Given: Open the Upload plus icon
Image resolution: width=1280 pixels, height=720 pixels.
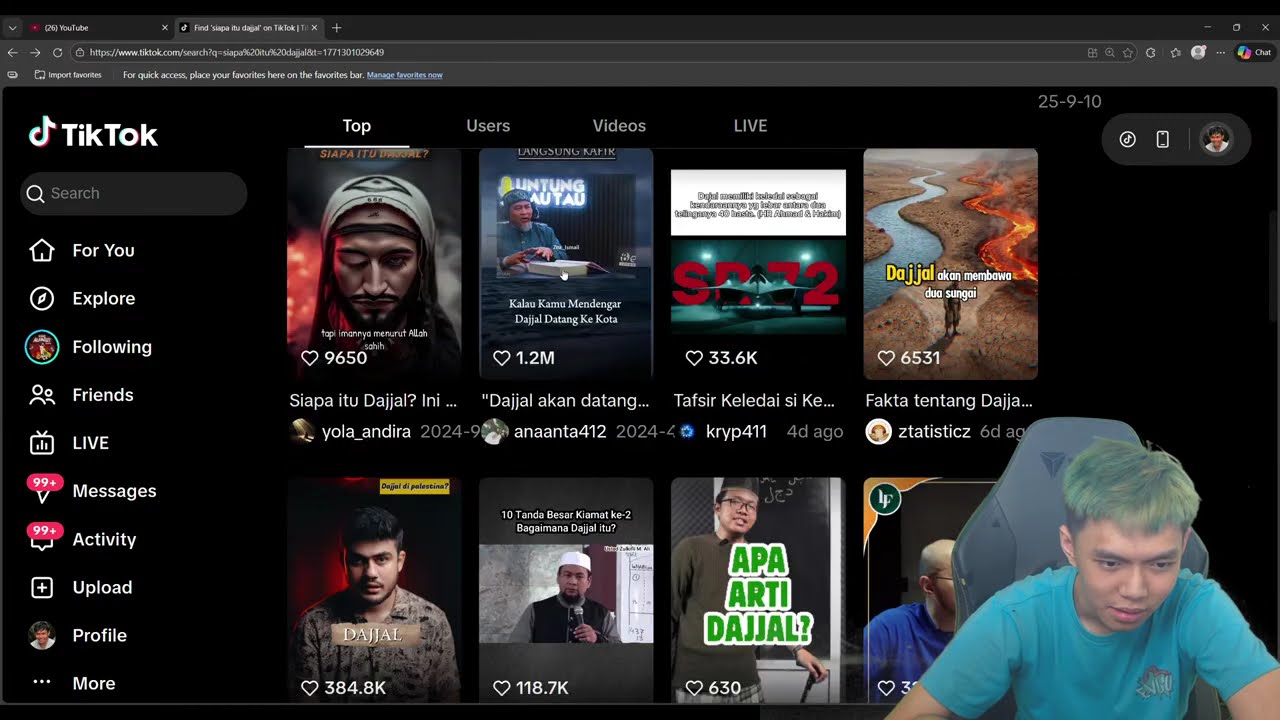Looking at the screenshot, I should pyautogui.click(x=42, y=587).
